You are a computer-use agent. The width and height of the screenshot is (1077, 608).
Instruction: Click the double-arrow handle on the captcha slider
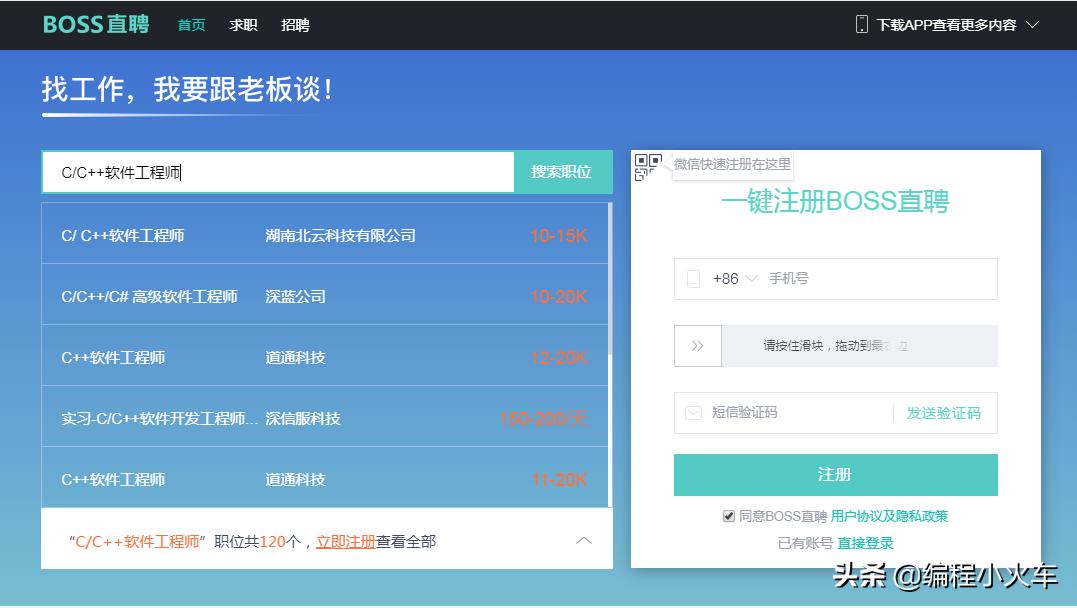click(698, 345)
